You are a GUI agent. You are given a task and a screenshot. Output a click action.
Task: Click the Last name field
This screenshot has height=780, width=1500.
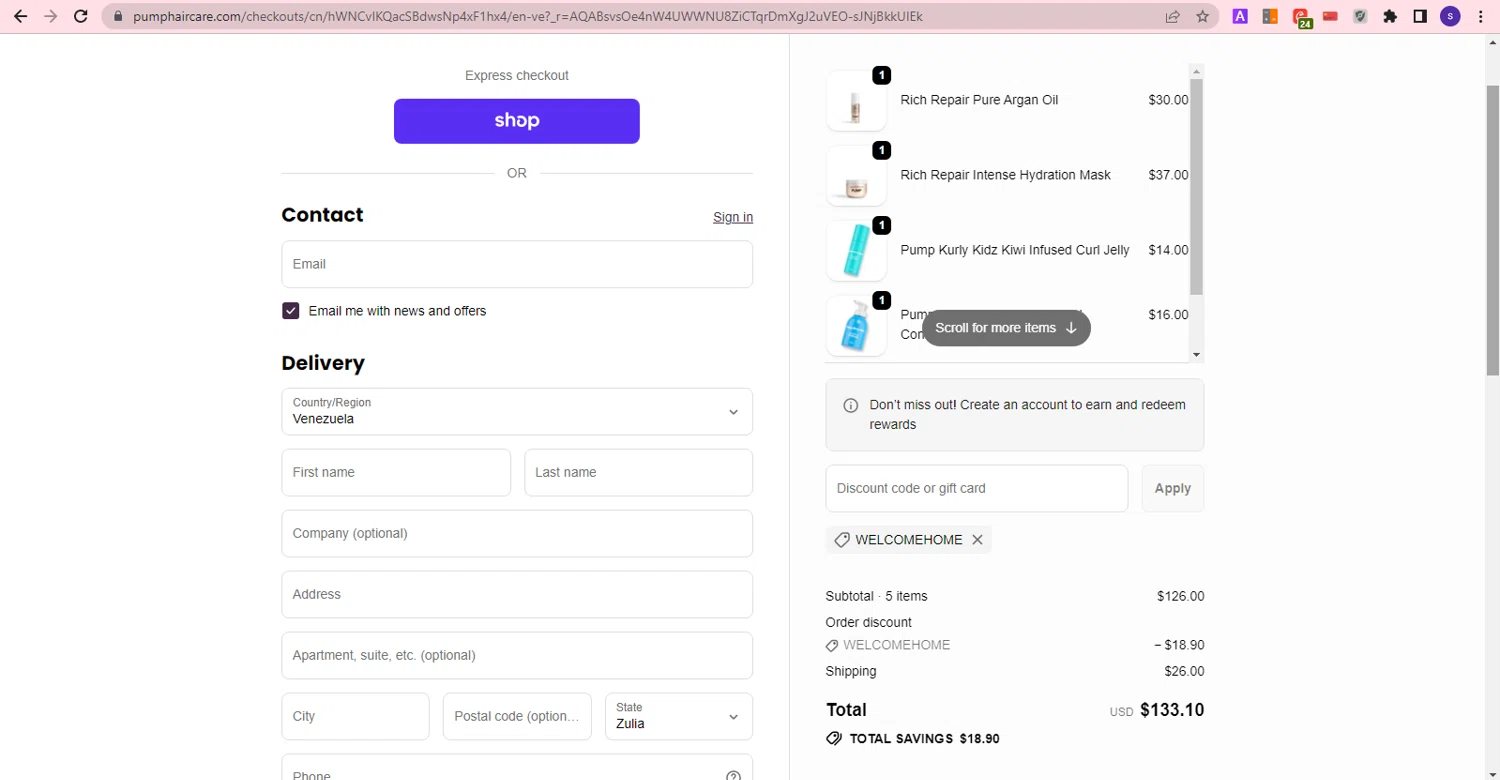click(638, 472)
